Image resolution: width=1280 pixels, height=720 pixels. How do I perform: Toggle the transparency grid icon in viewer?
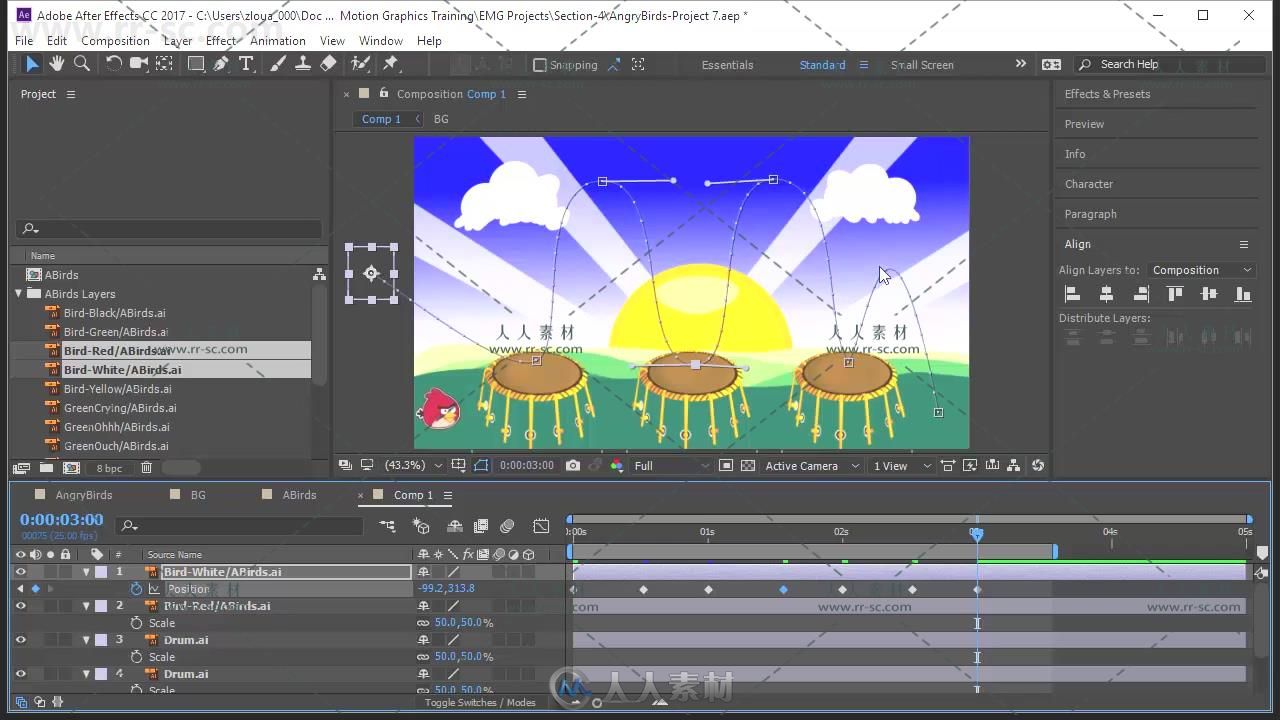click(748, 466)
